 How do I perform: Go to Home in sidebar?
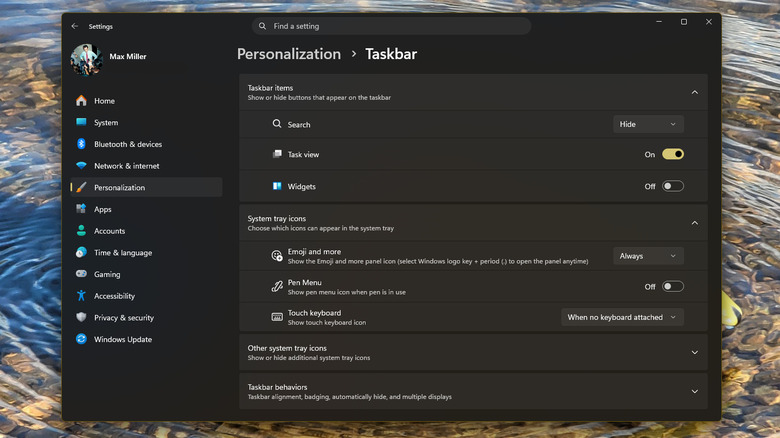tap(146, 101)
